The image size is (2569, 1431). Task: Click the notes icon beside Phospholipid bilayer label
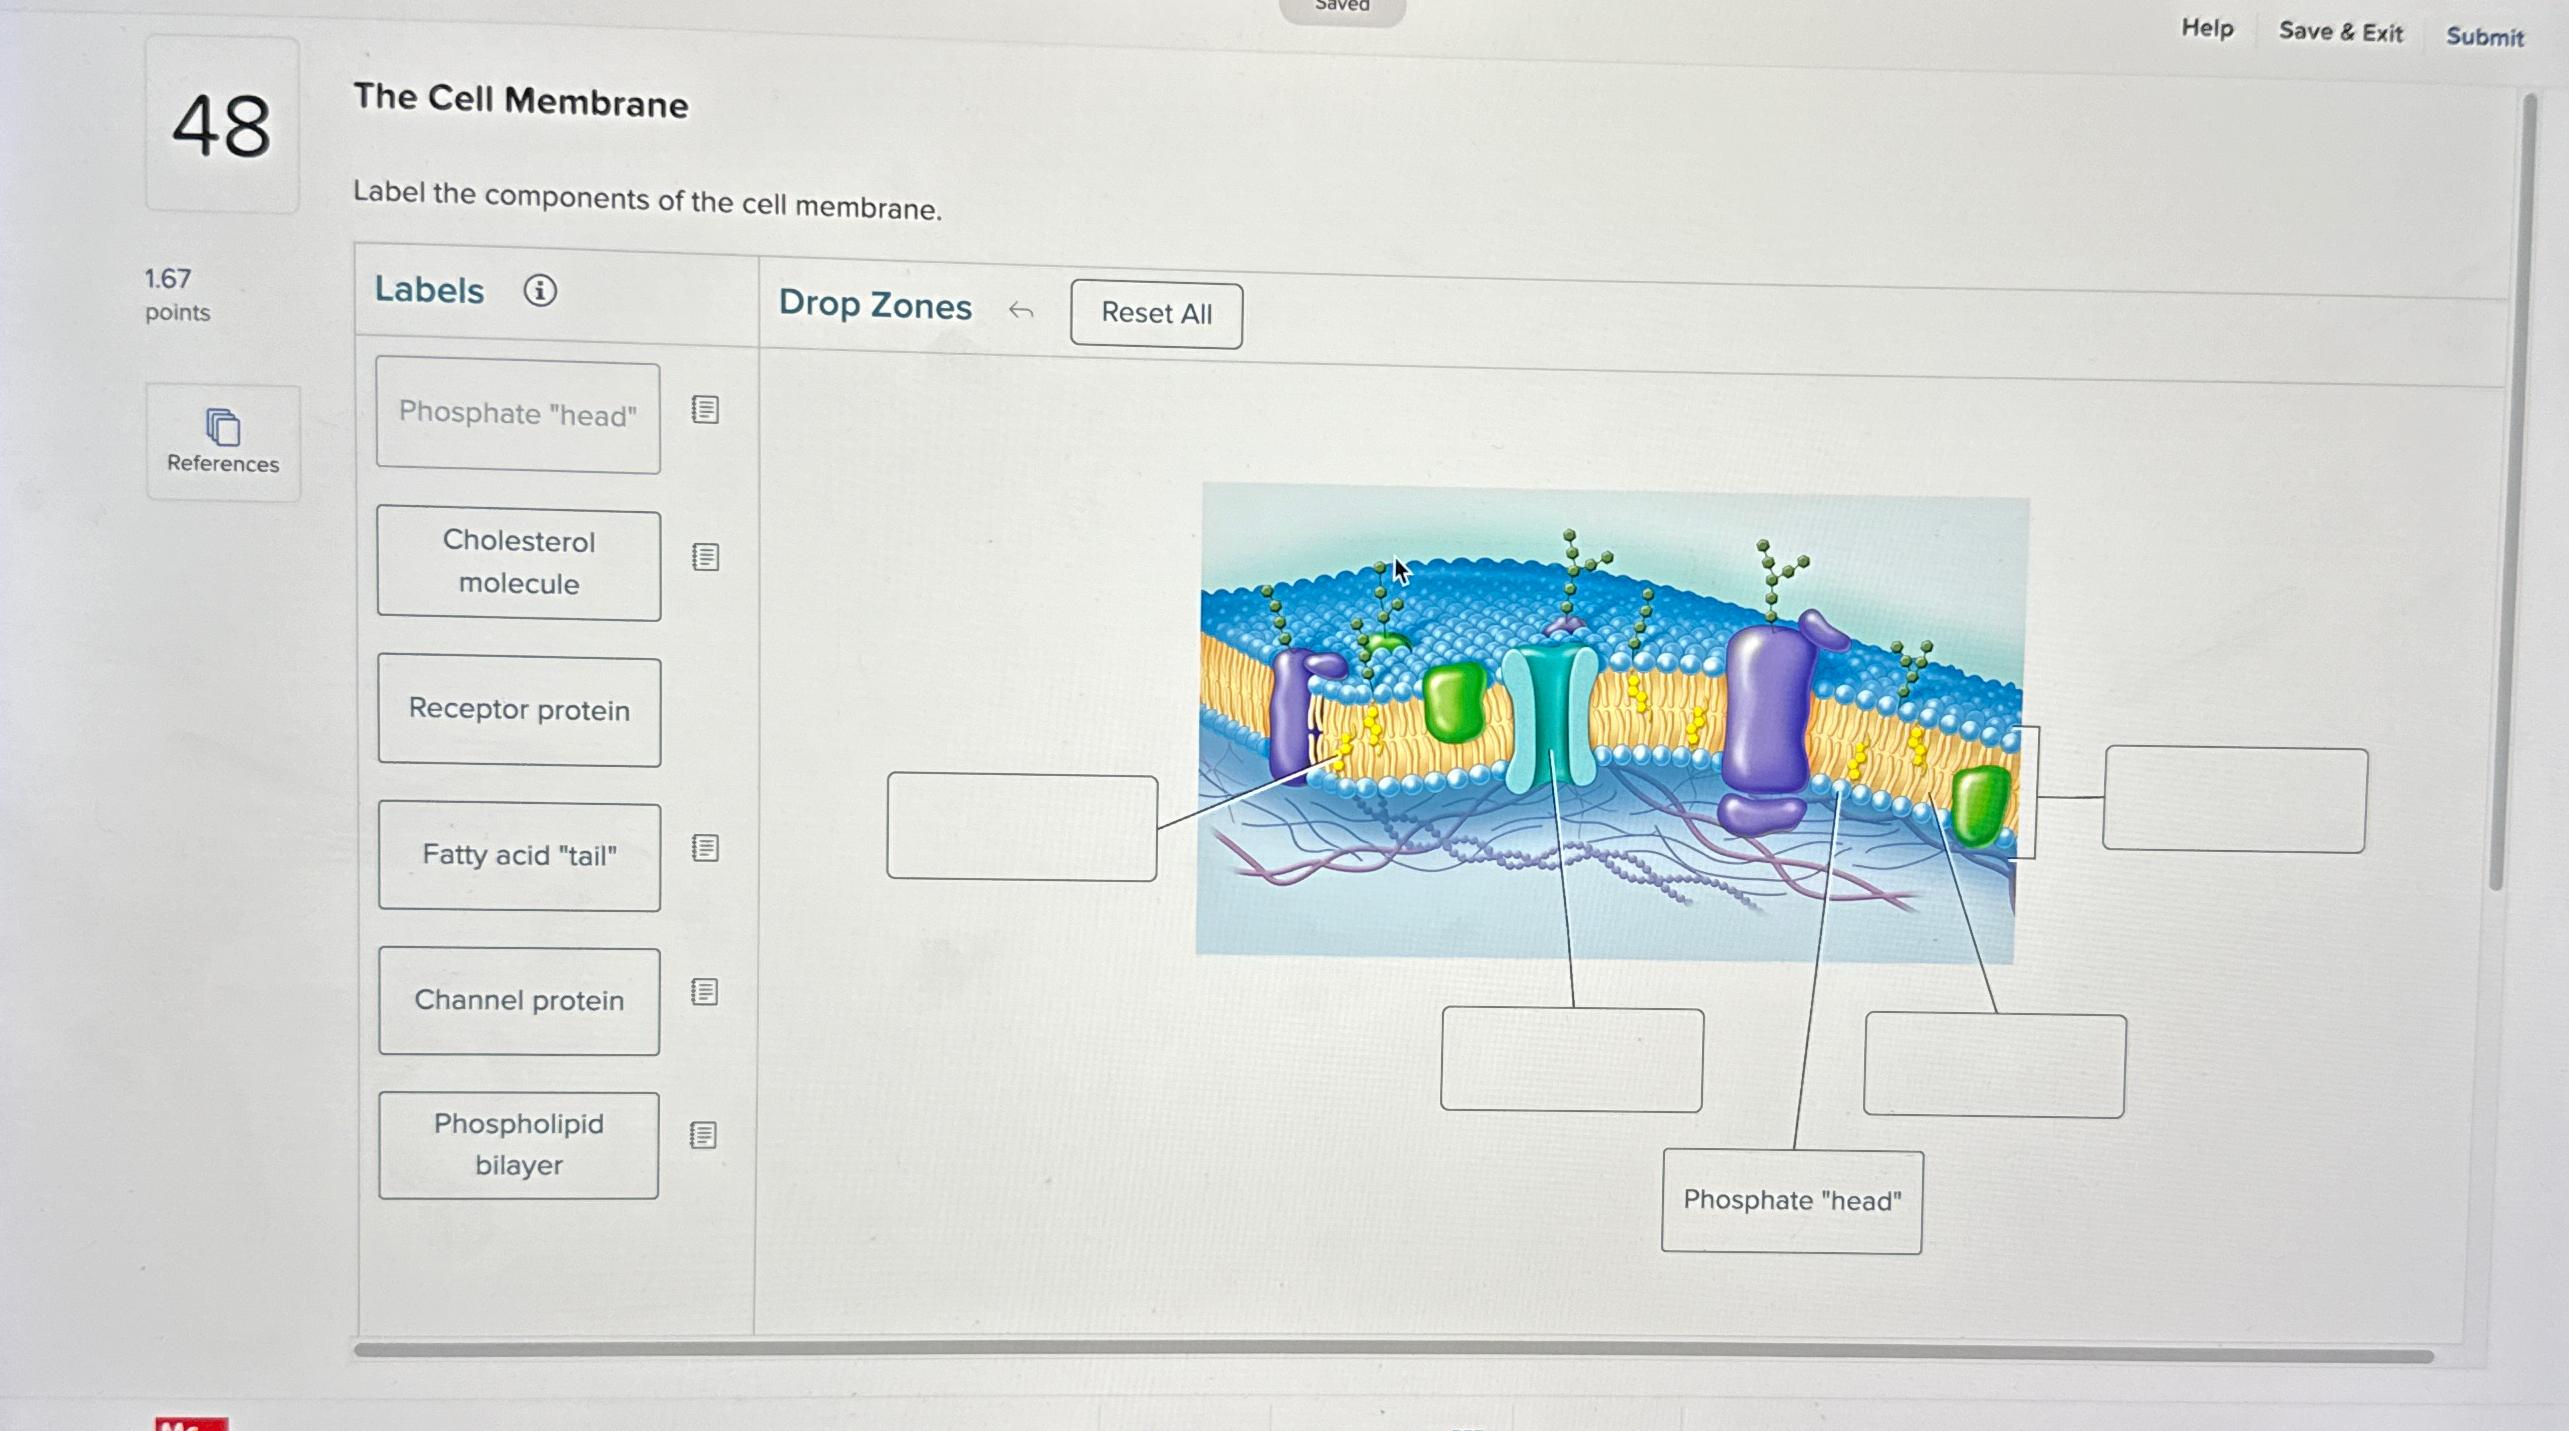pyautogui.click(x=705, y=1136)
